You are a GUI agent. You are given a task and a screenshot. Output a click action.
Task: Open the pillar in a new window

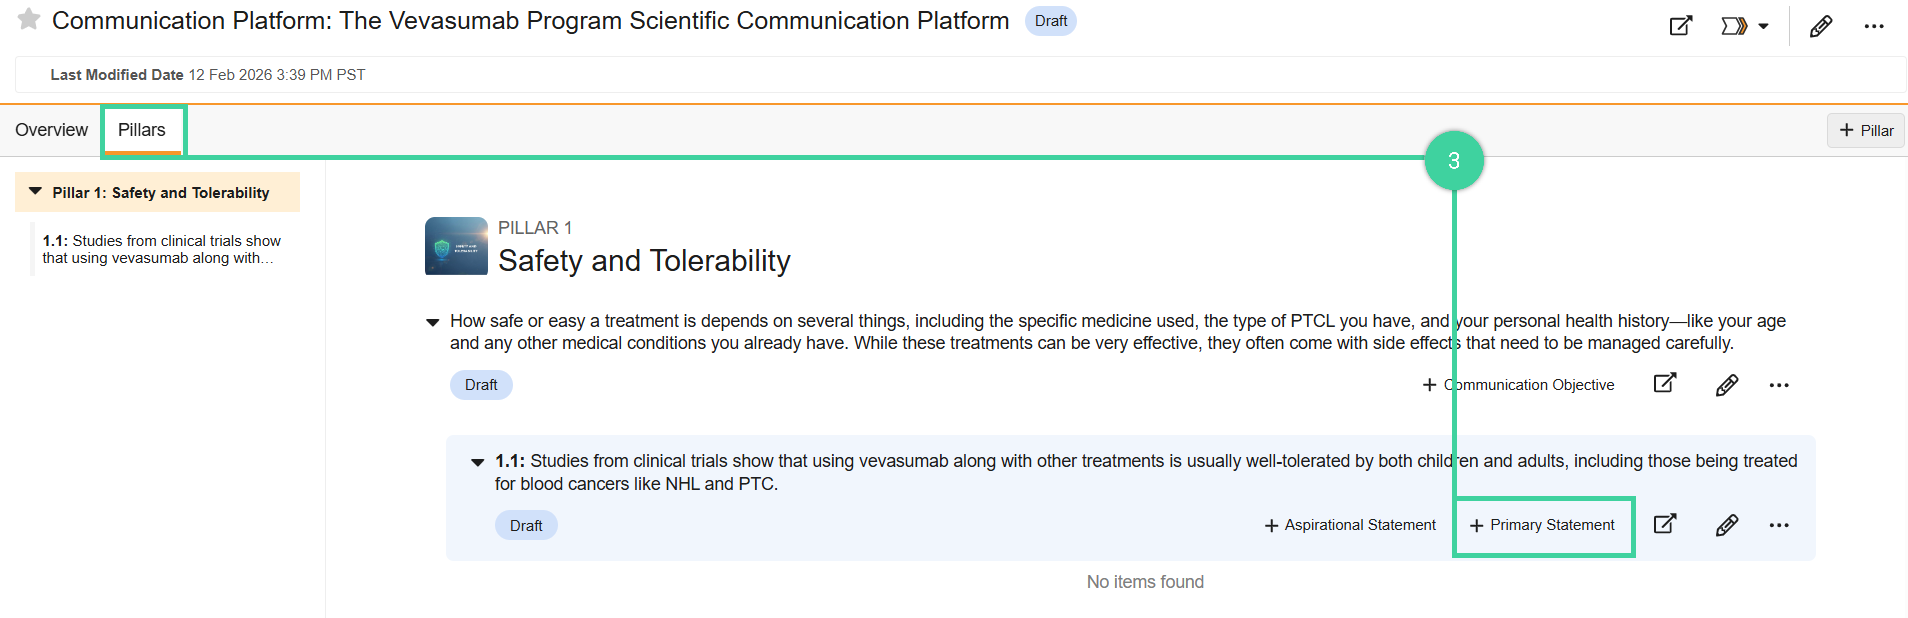point(1664,384)
